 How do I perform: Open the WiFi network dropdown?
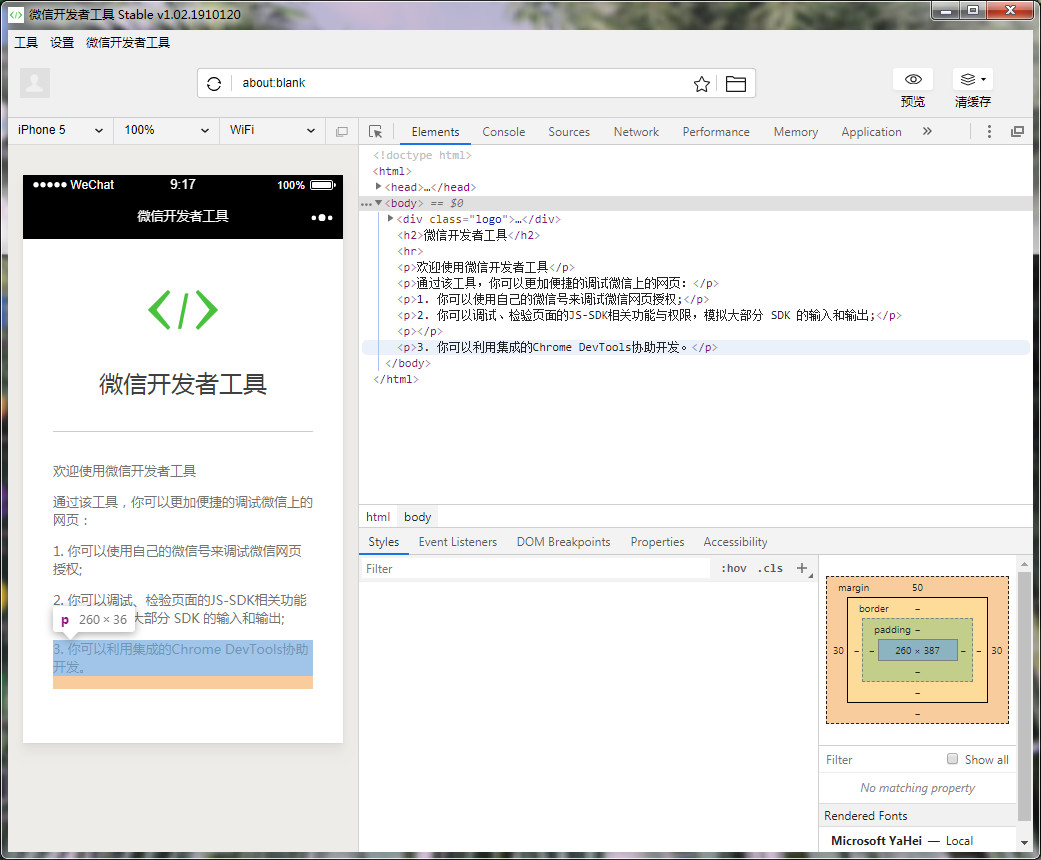[x=272, y=130]
